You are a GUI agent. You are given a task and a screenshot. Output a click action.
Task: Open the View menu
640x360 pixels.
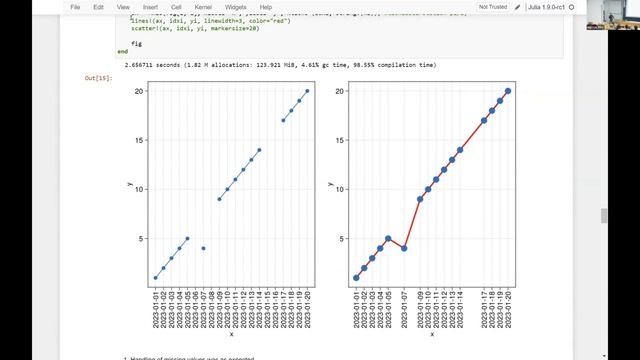coord(123,7)
